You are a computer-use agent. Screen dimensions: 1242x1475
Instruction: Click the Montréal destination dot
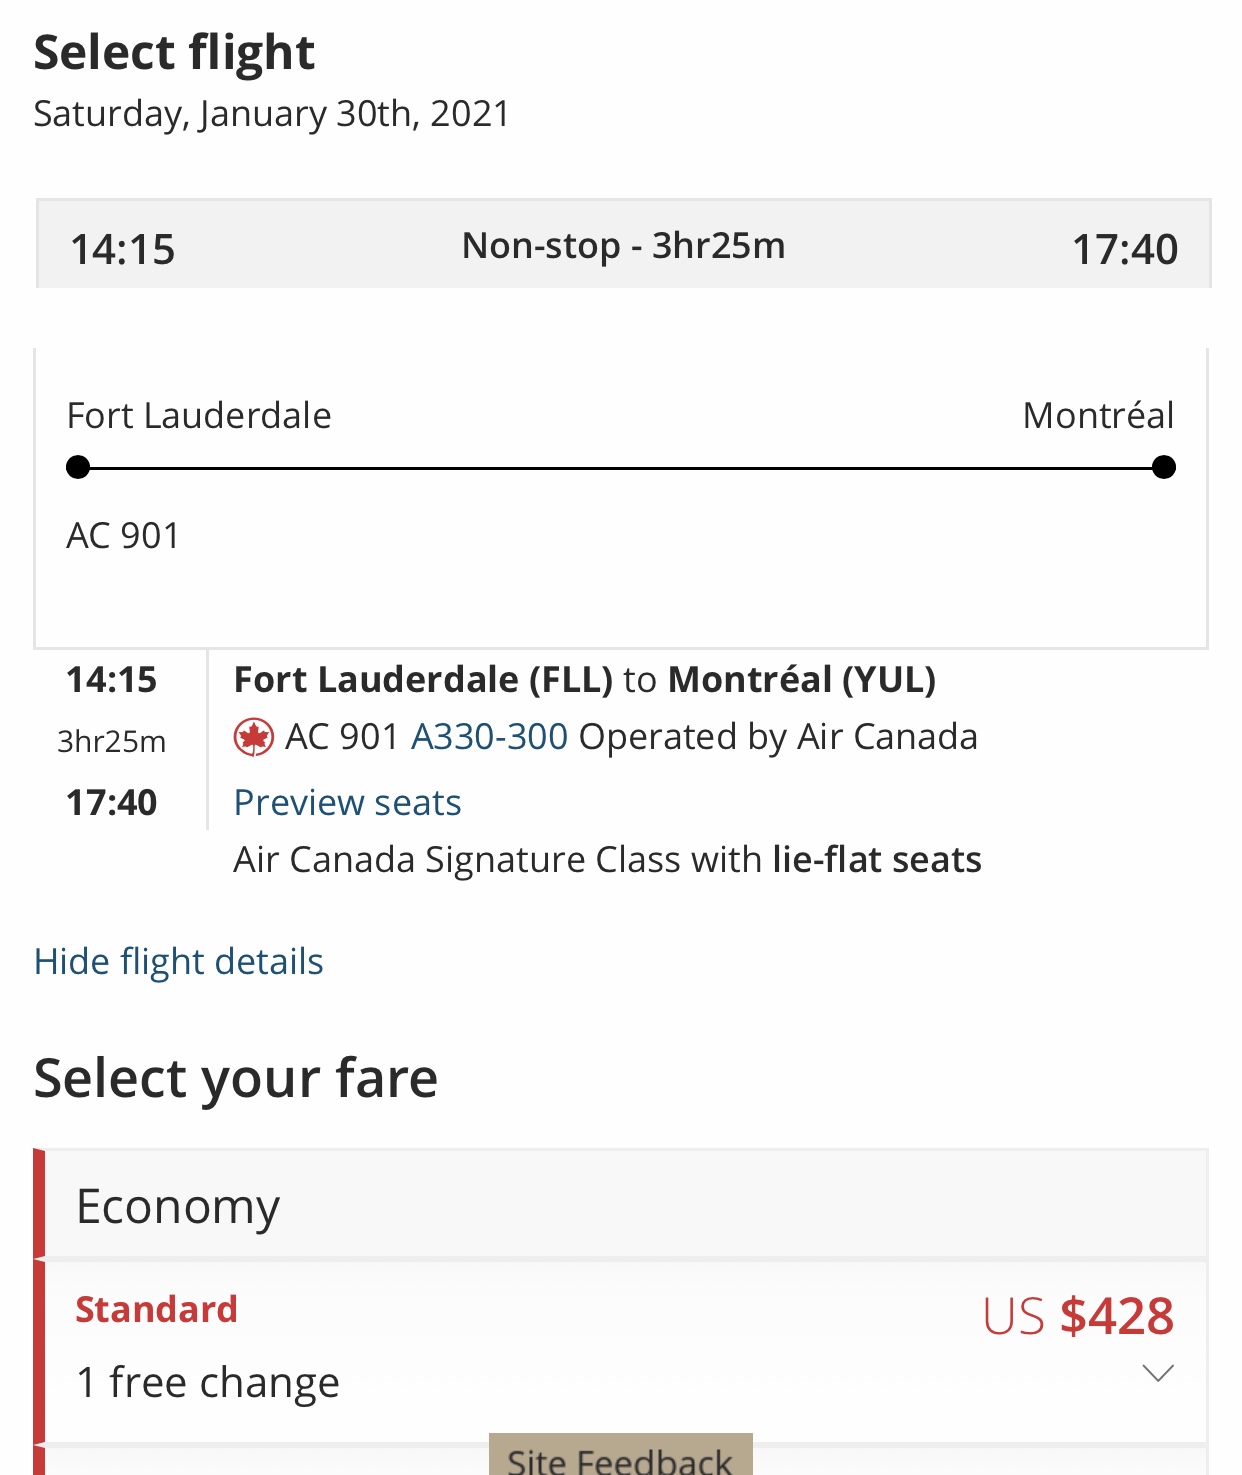click(x=1163, y=467)
